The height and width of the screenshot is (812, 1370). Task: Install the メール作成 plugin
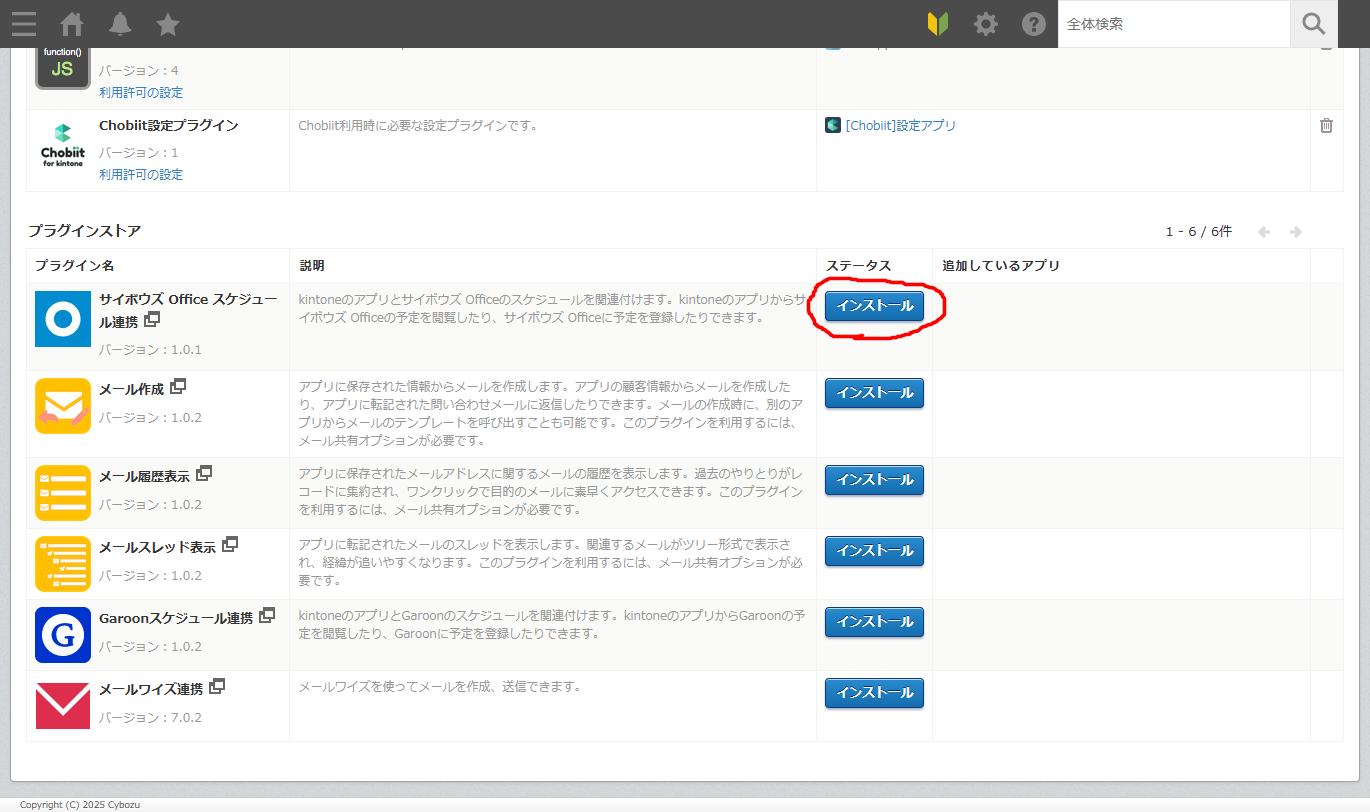tap(874, 393)
